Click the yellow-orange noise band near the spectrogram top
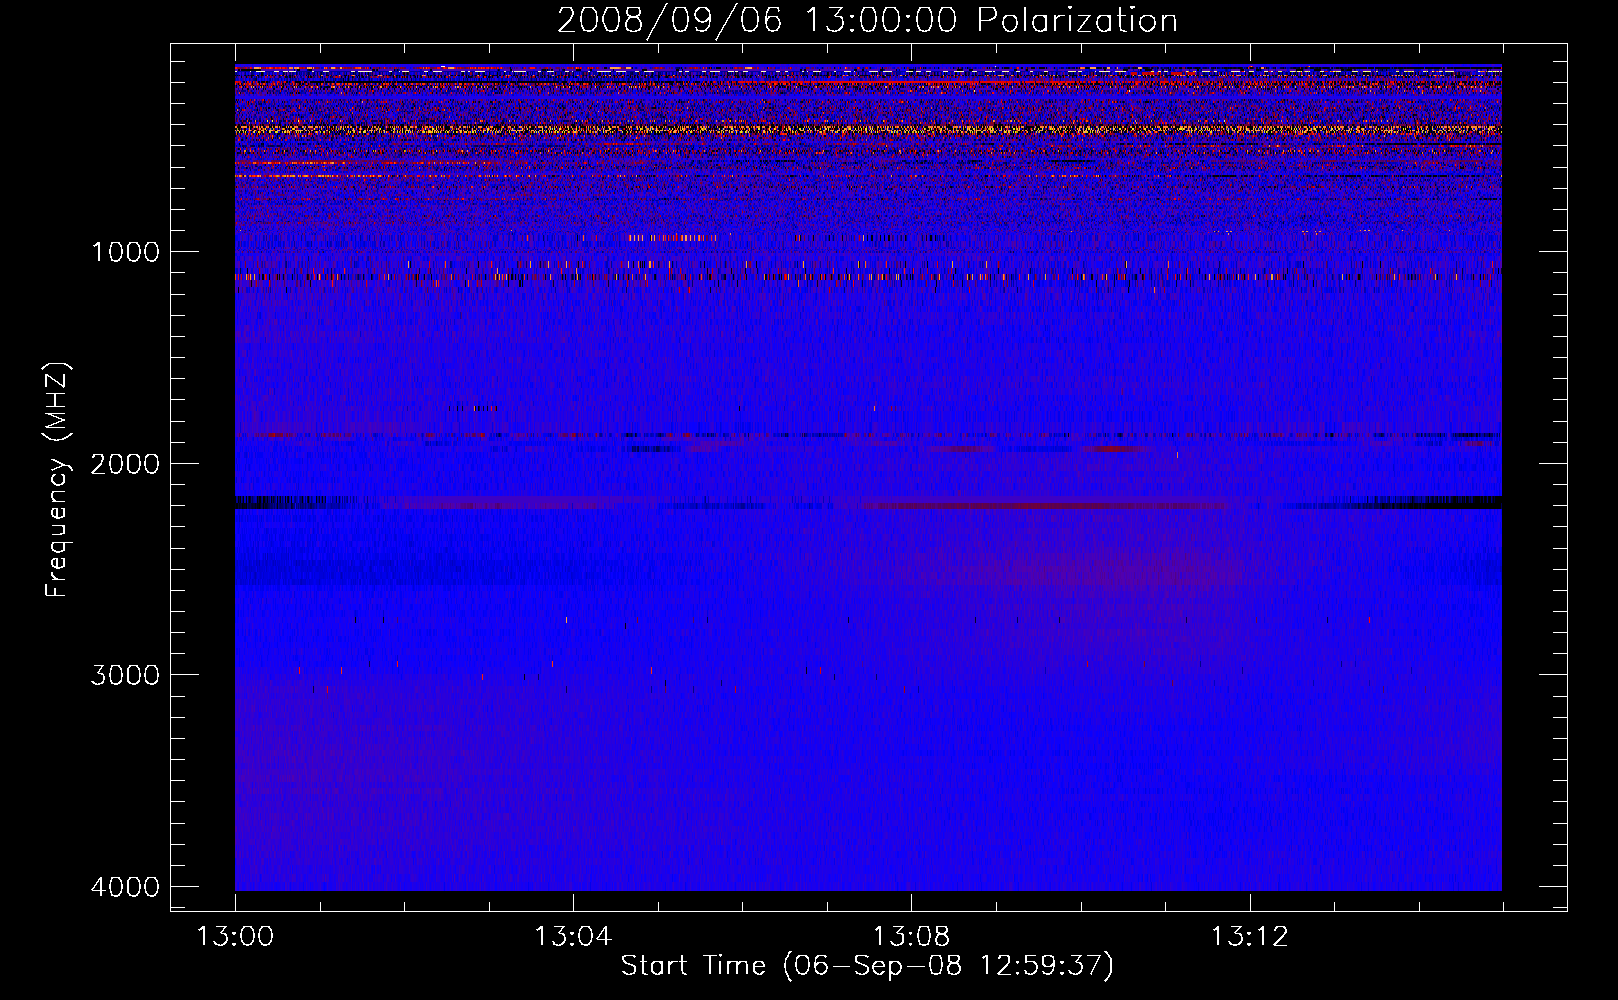Screen dimensions: 1618x1000 [x=868, y=129]
